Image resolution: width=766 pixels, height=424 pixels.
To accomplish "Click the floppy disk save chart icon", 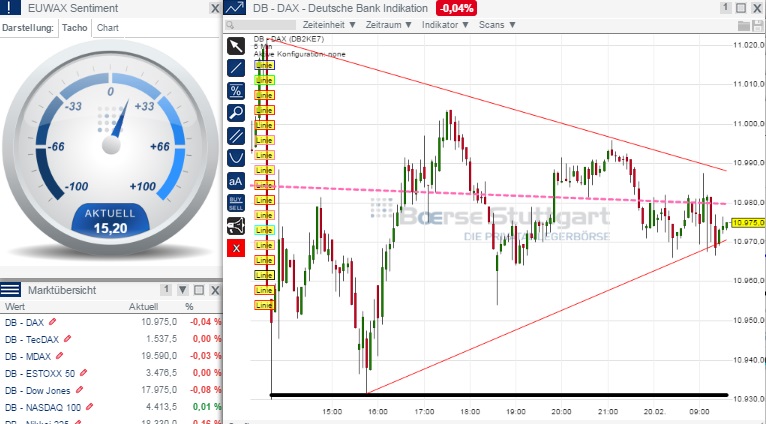I will tap(759, 25).
